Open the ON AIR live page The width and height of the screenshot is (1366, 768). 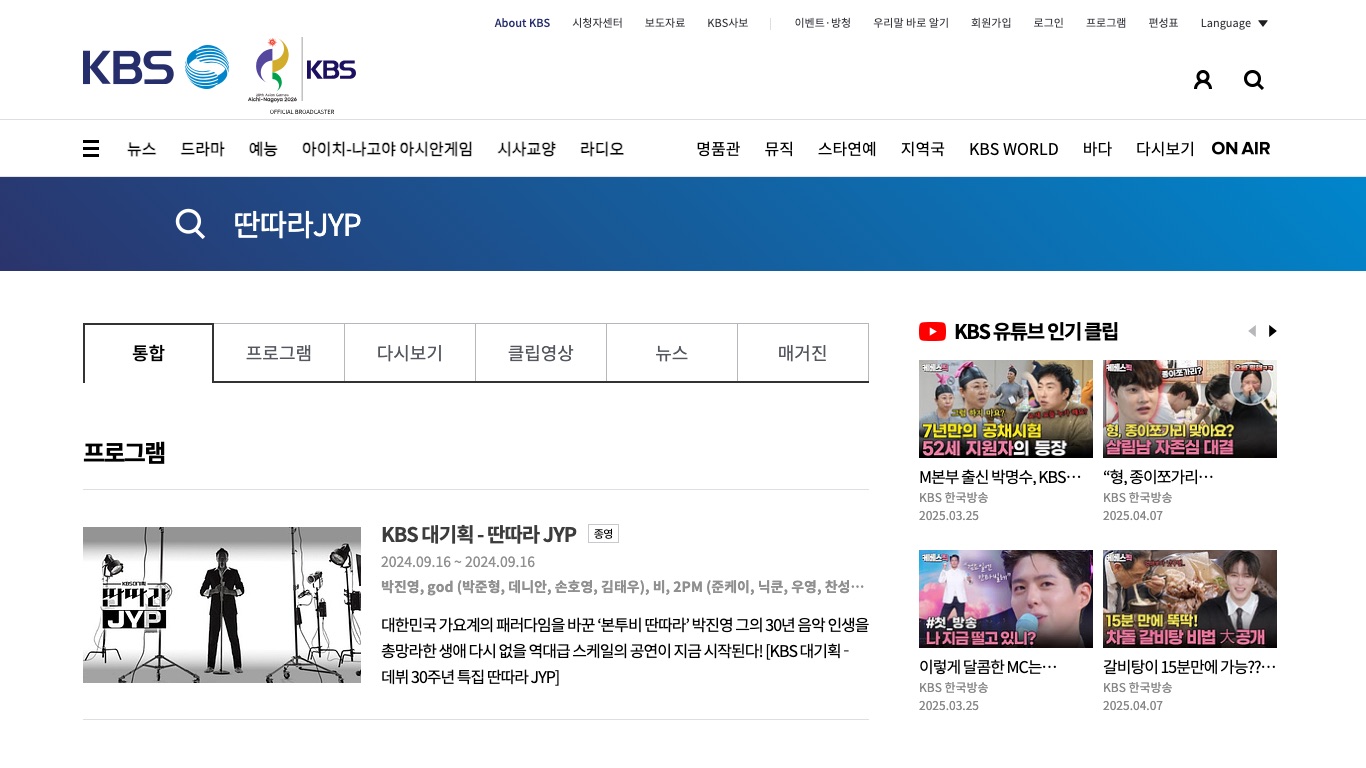1241,149
